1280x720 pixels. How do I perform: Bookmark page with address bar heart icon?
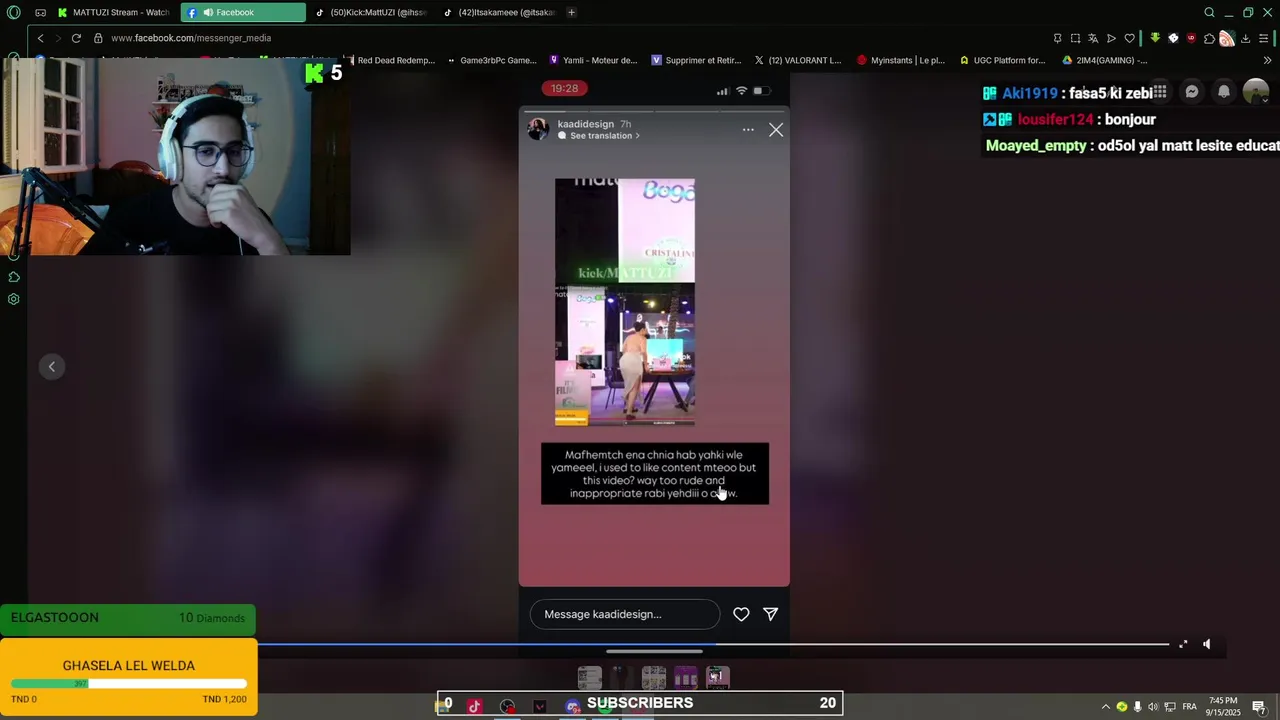point(1129,38)
